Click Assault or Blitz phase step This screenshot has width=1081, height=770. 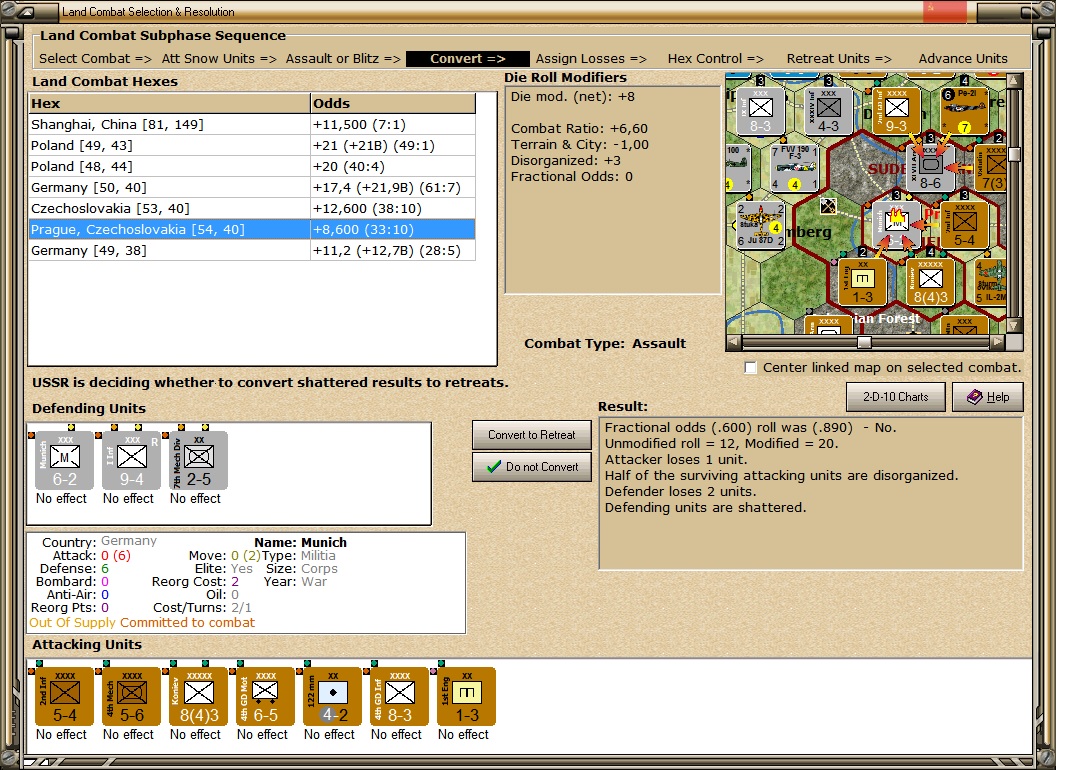point(343,59)
